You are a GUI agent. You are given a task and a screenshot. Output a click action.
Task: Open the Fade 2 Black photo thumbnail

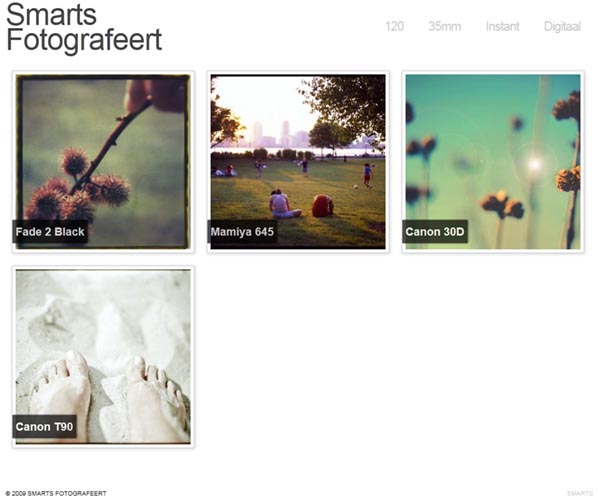tap(103, 162)
